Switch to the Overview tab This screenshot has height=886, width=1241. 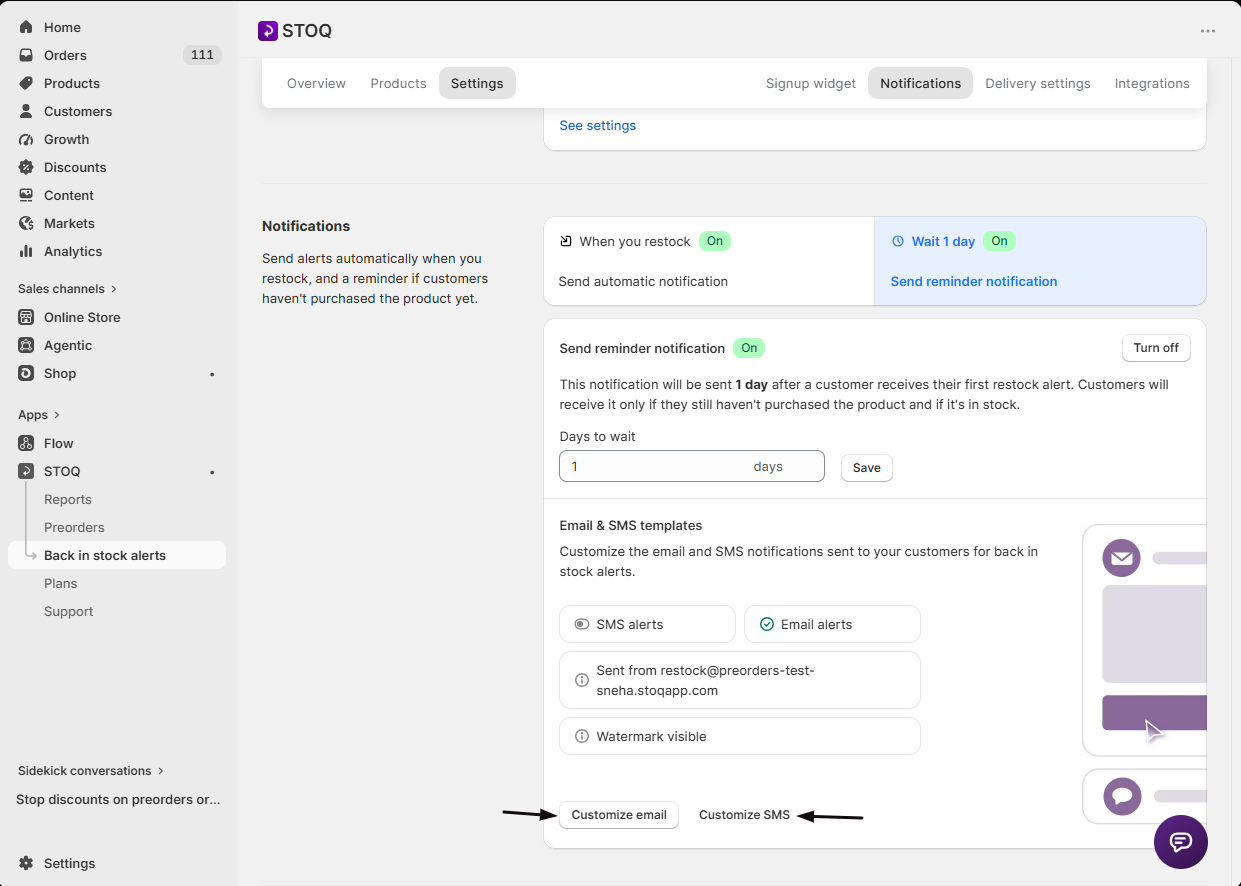[316, 83]
